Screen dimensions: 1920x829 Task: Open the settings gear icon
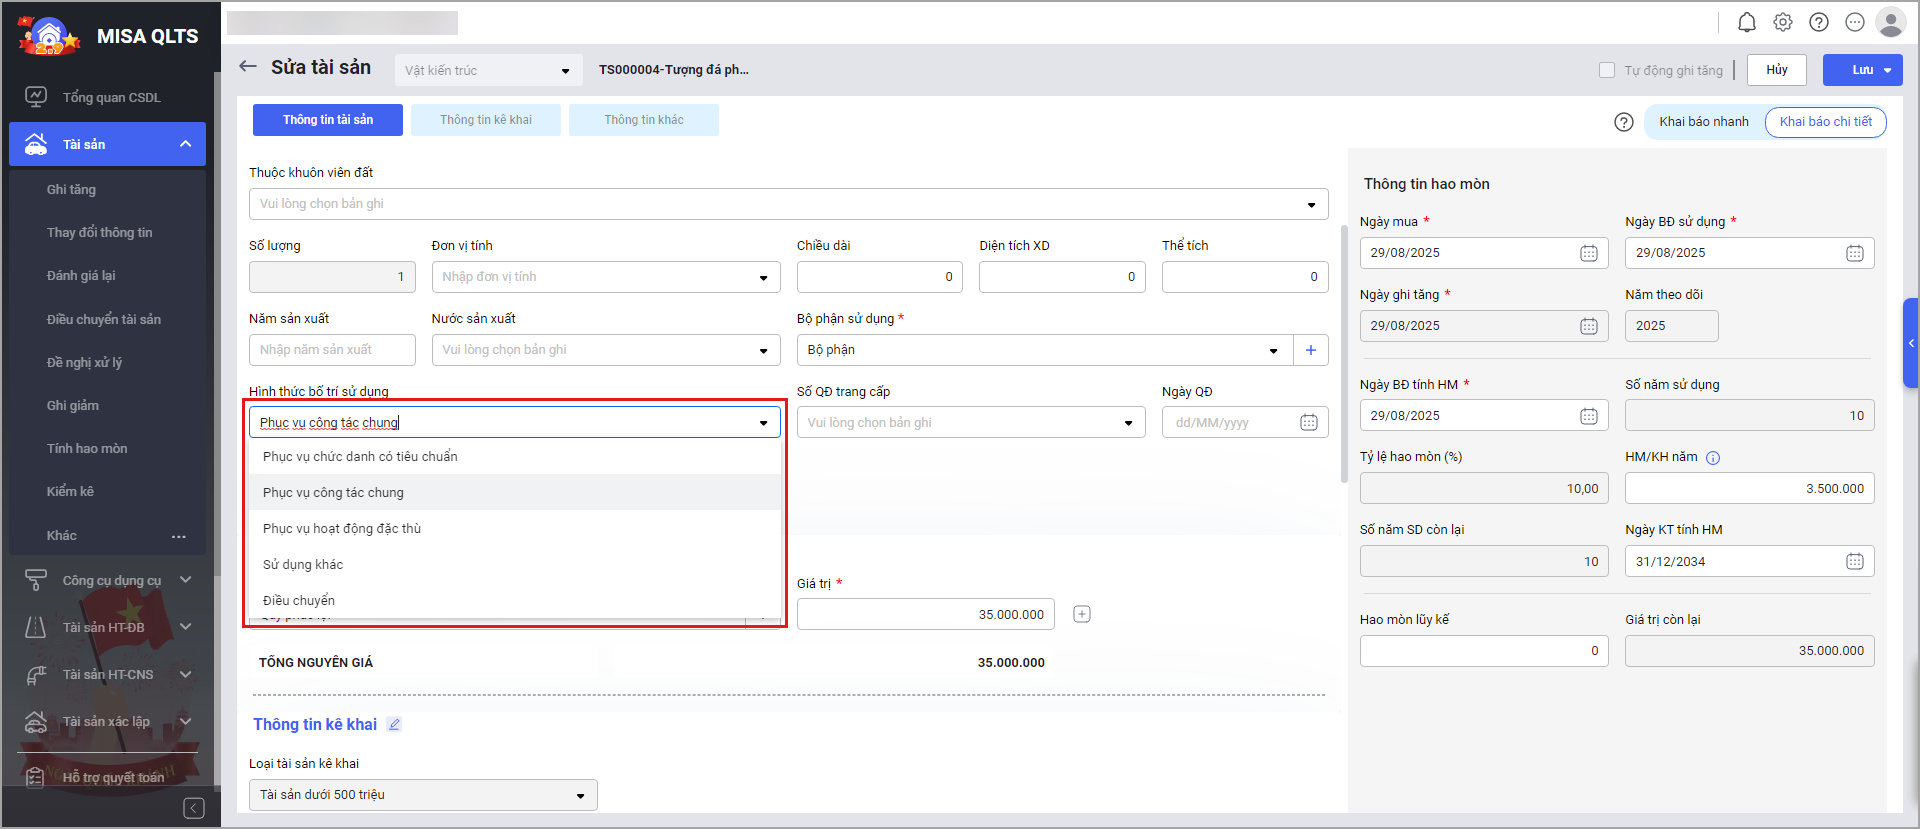pos(1783,22)
